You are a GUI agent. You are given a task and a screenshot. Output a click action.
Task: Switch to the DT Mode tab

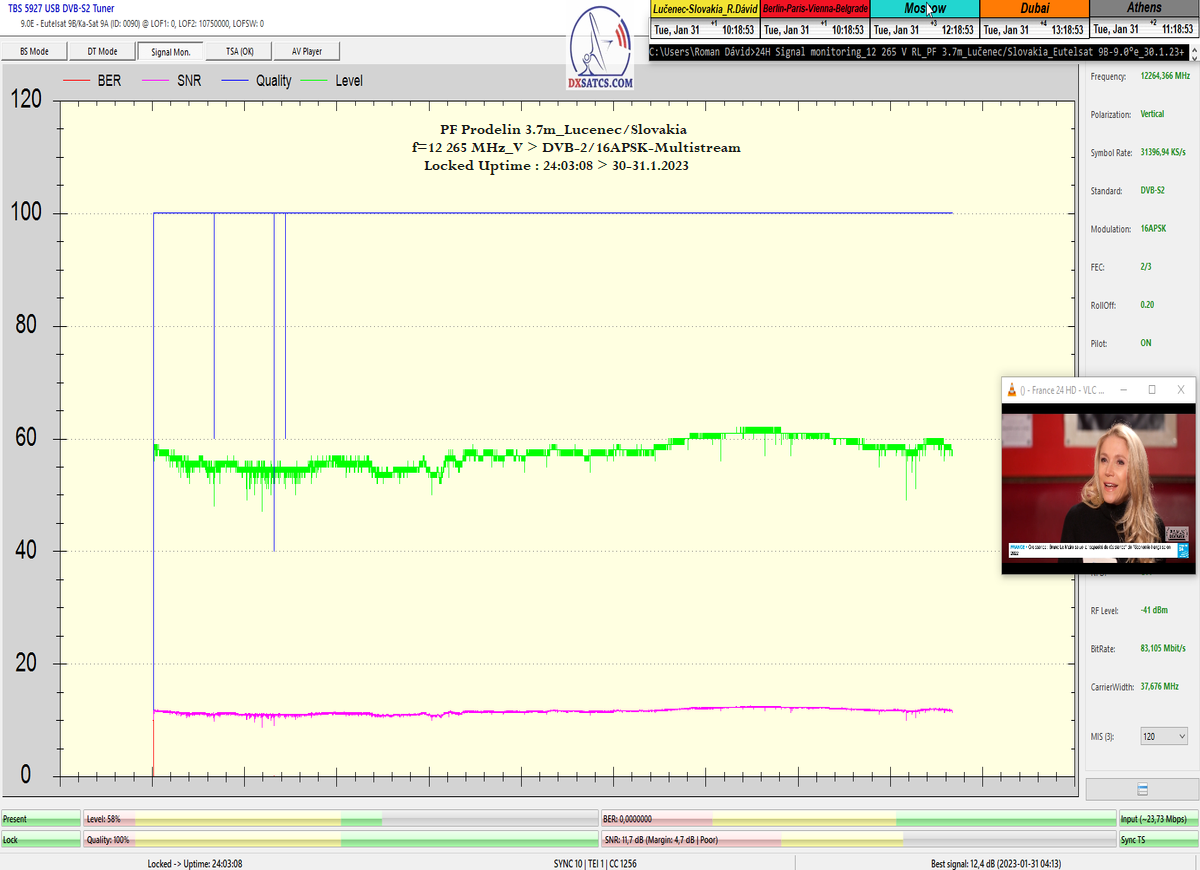pos(102,51)
